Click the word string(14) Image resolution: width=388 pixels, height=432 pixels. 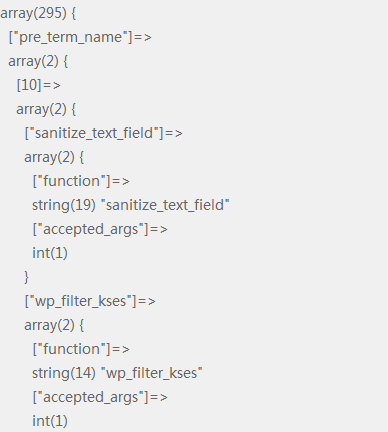pyautogui.click(x=64, y=373)
